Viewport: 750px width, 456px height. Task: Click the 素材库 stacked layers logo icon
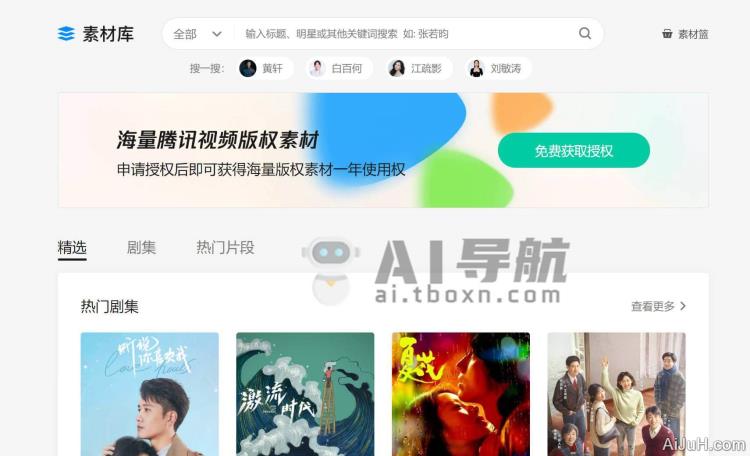point(66,34)
